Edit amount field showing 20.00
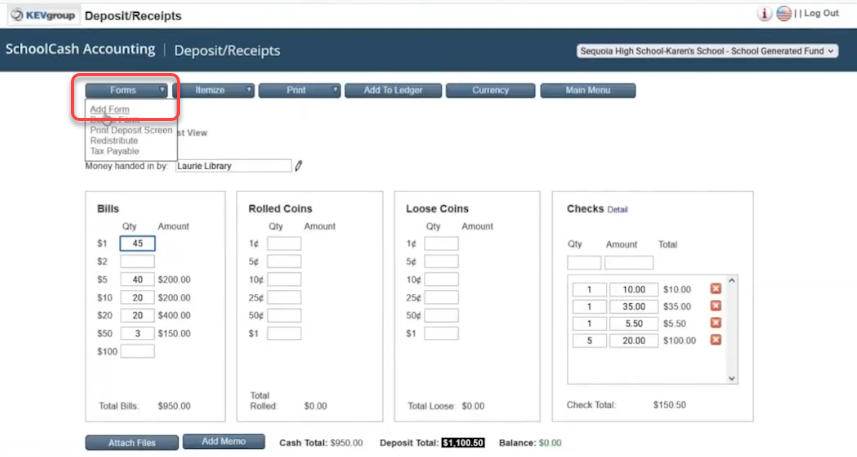This screenshot has width=857, height=457. pos(633,340)
